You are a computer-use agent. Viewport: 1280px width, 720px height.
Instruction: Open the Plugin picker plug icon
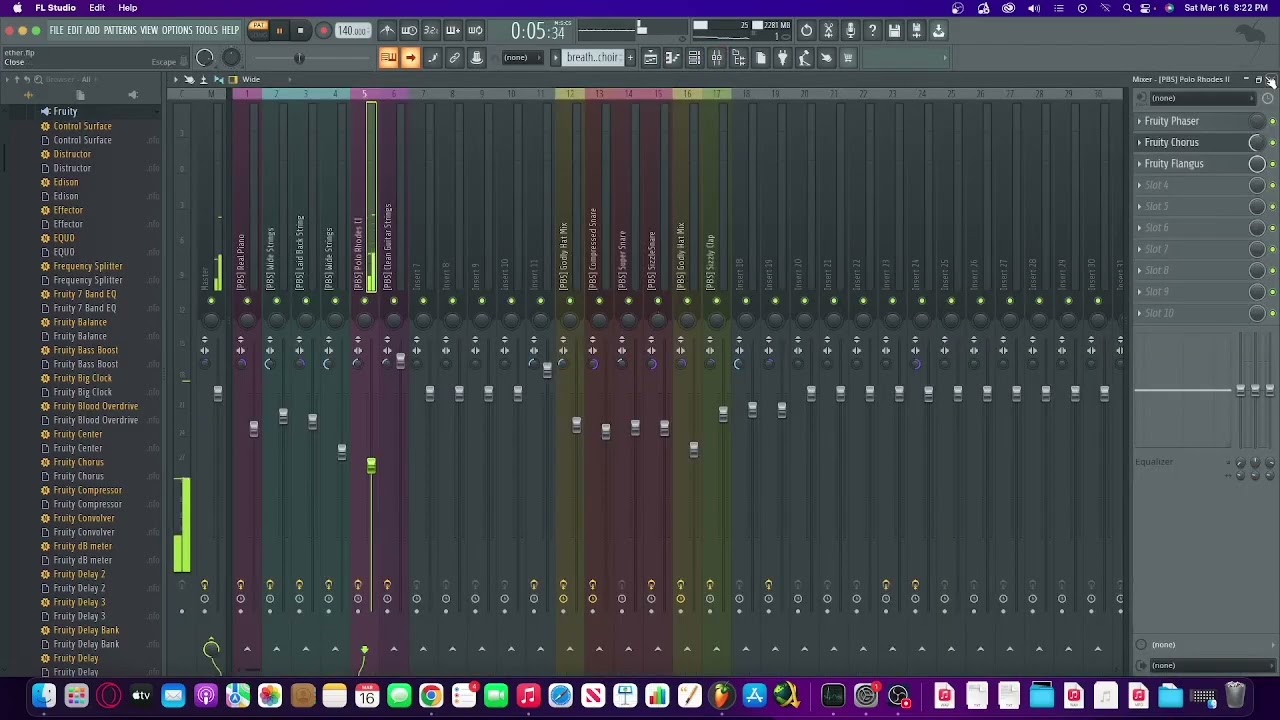pyautogui.click(x=782, y=58)
